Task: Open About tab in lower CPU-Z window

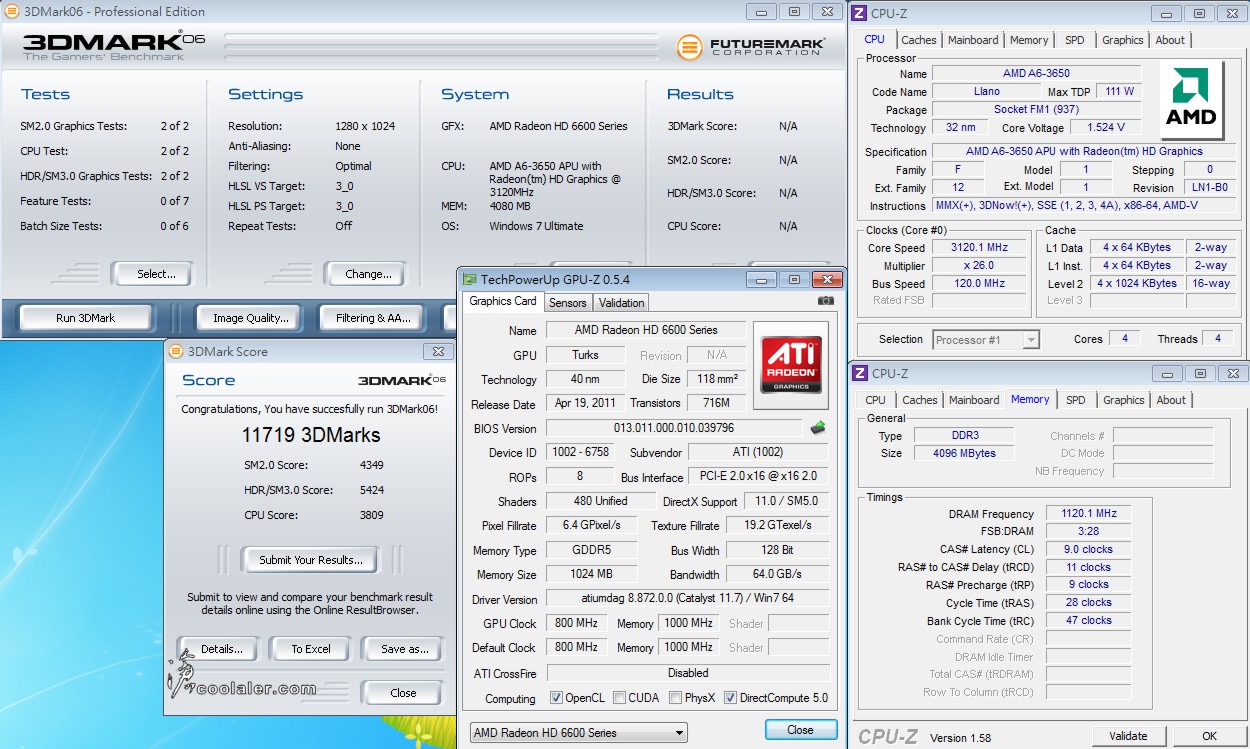Action: [x=1171, y=400]
